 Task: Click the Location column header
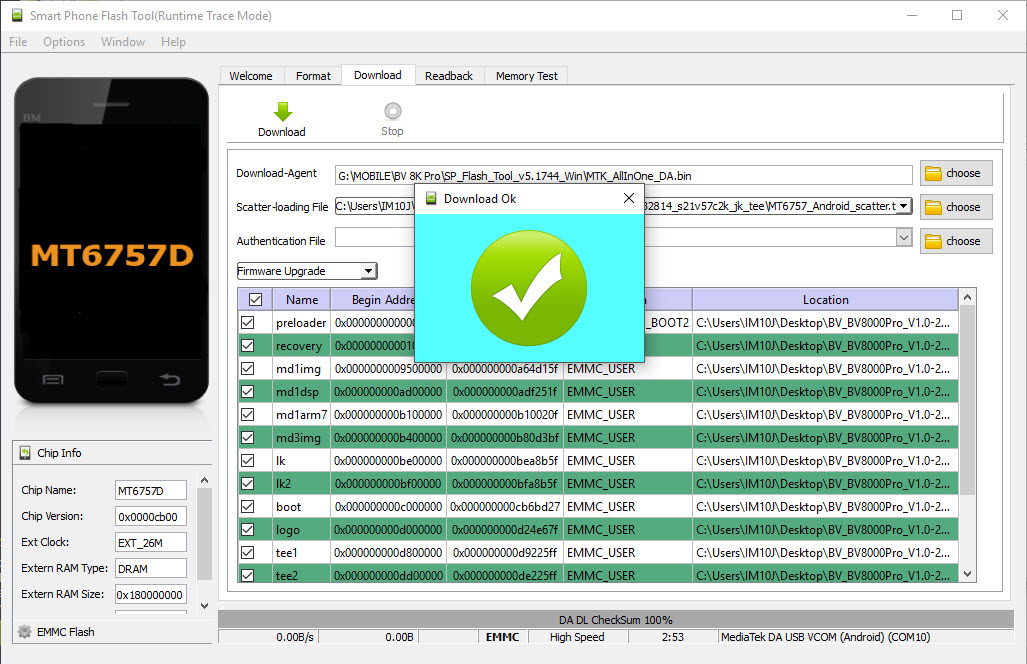tap(825, 299)
